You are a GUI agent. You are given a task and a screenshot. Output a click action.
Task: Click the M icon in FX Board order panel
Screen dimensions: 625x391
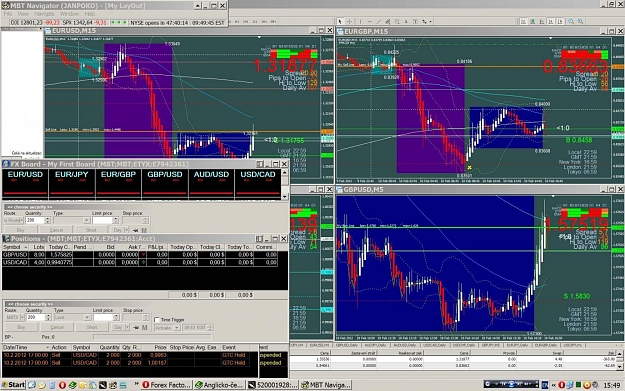point(144,230)
